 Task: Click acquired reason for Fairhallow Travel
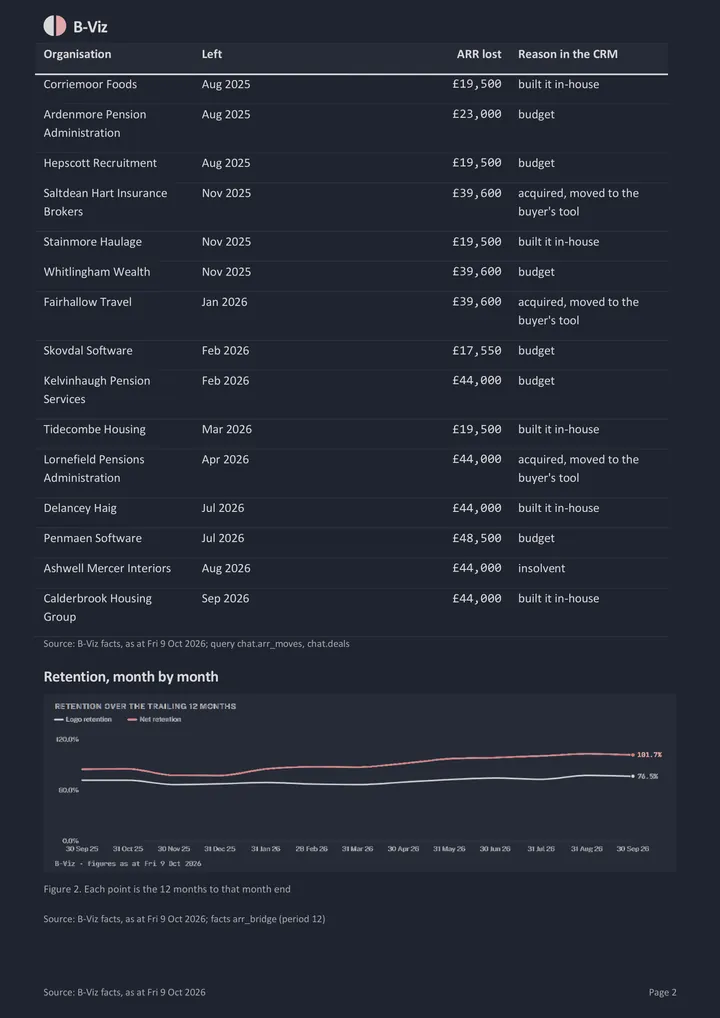pos(578,311)
